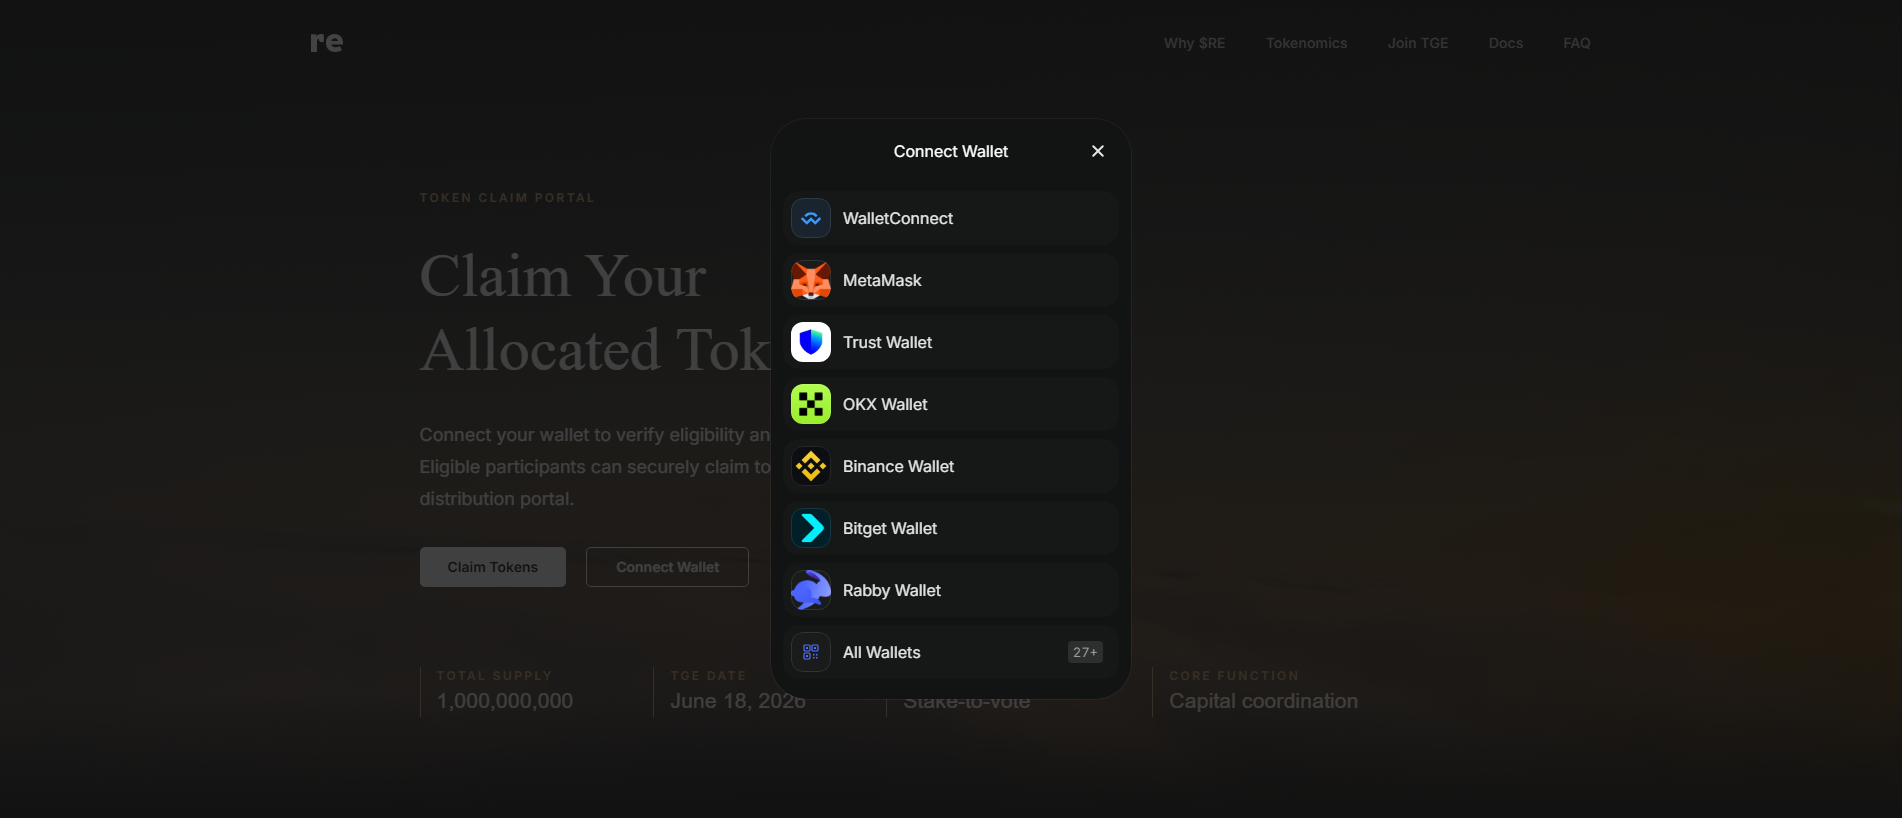Click the page's Connect Wallet button

(667, 567)
